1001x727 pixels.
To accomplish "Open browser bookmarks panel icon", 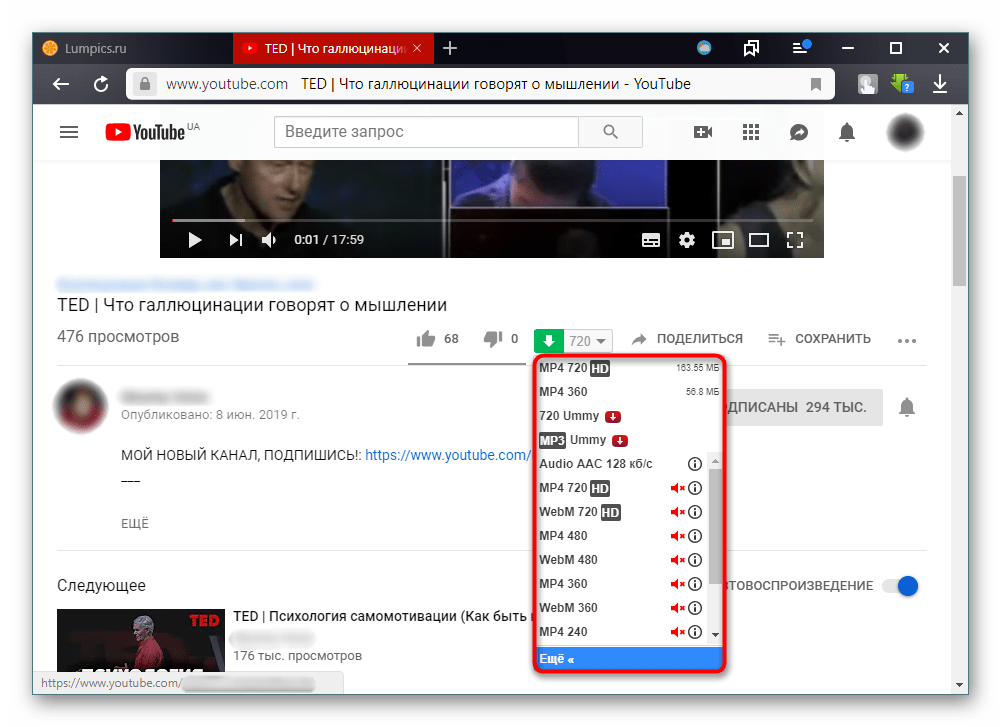I will (751, 49).
